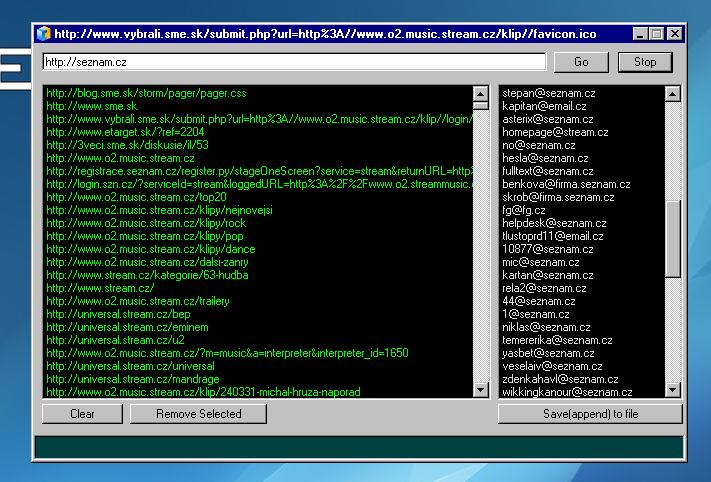Screen dimensions: 711x482
Task: Click the email list scrollbar thumb
Action: [x=672, y=239]
